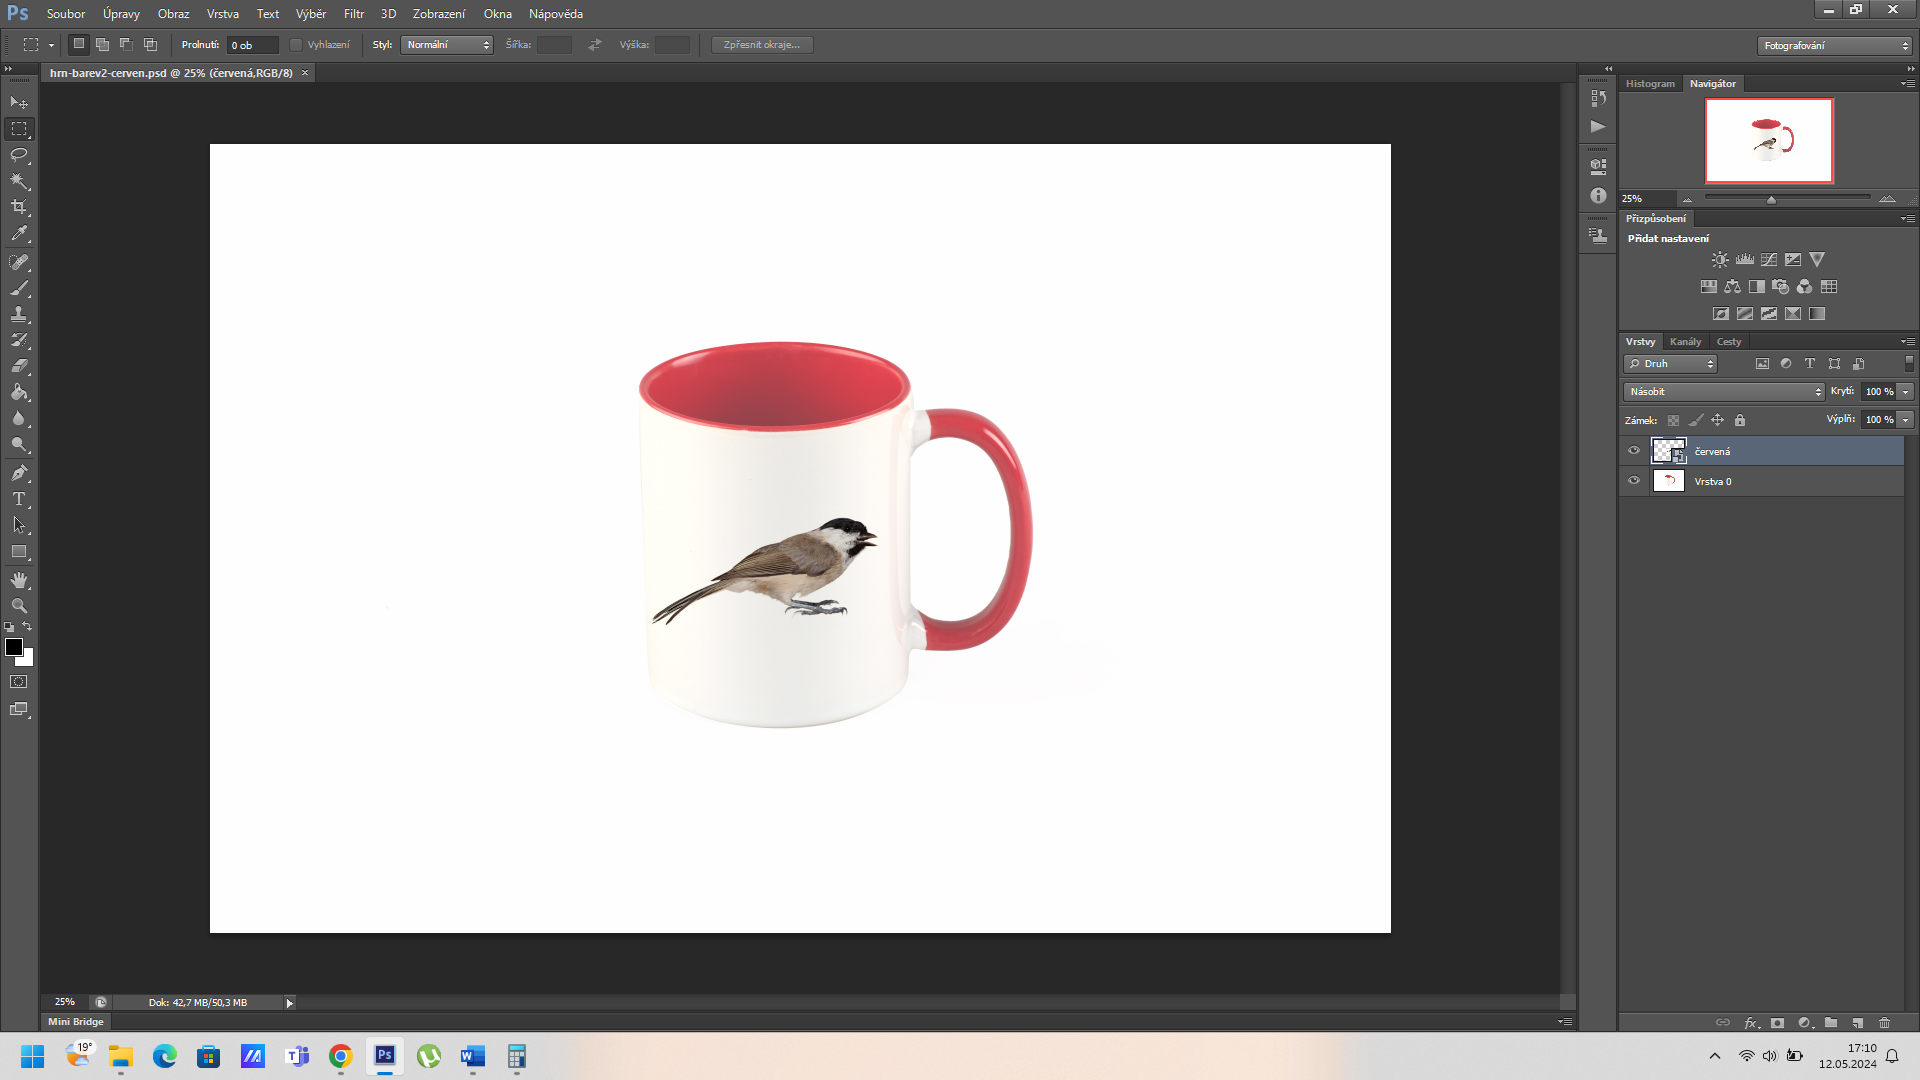
Task: Hide the Vrstva 0 layer
Action: click(1634, 481)
